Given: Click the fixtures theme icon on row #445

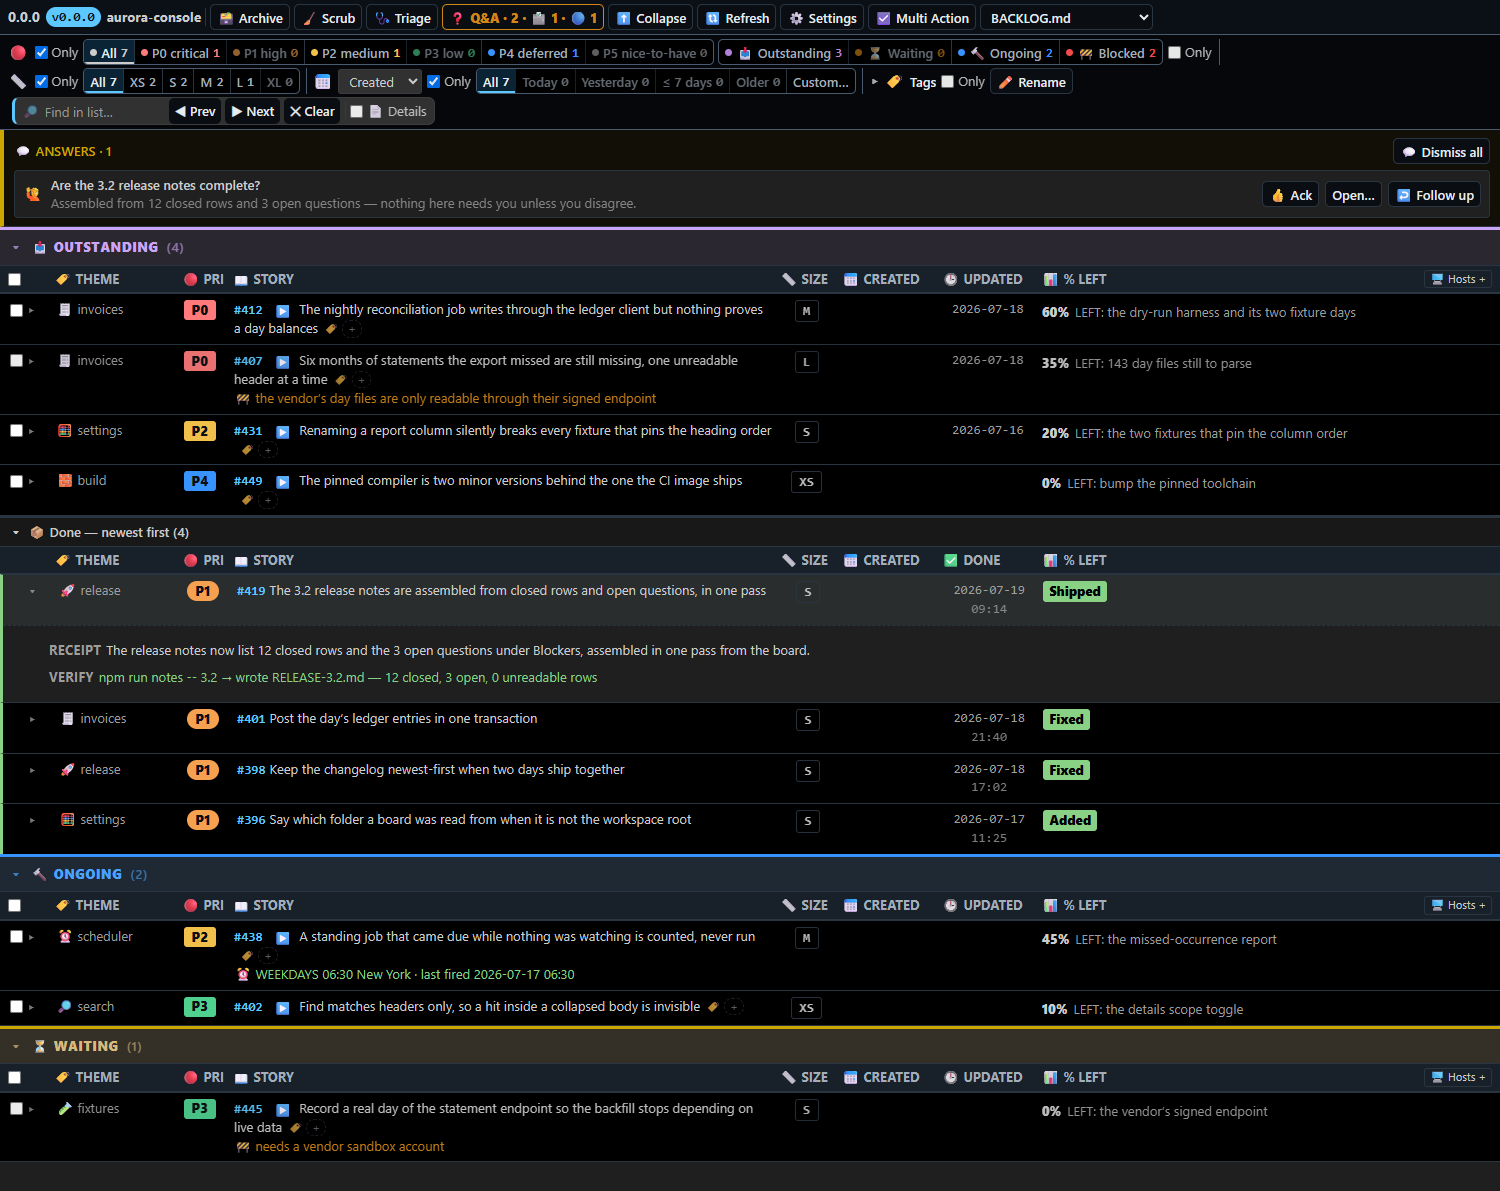Looking at the screenshot, I should (65, 1109).
